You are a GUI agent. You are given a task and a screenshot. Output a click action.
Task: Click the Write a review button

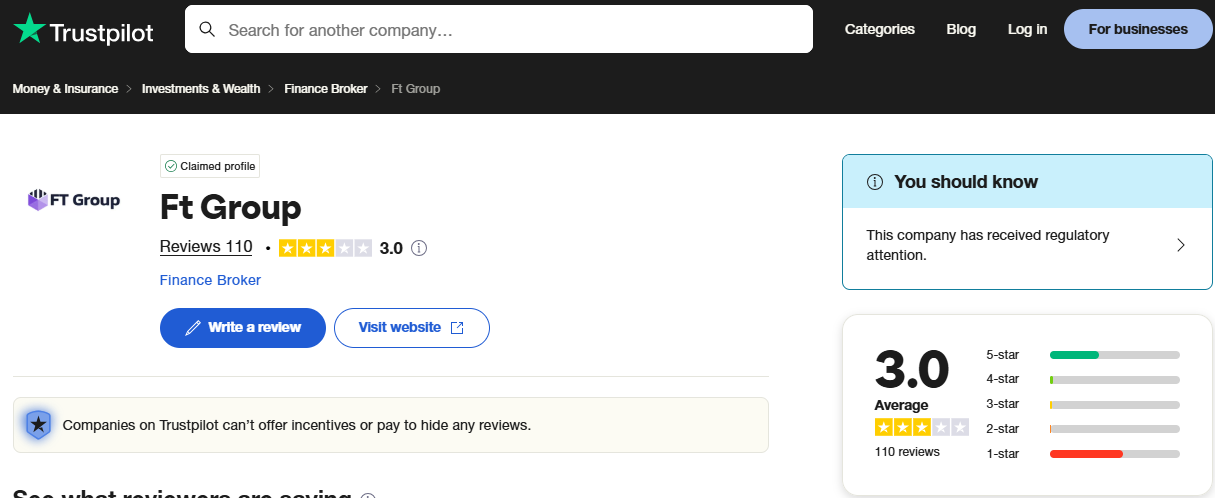[x=243, y=328]
